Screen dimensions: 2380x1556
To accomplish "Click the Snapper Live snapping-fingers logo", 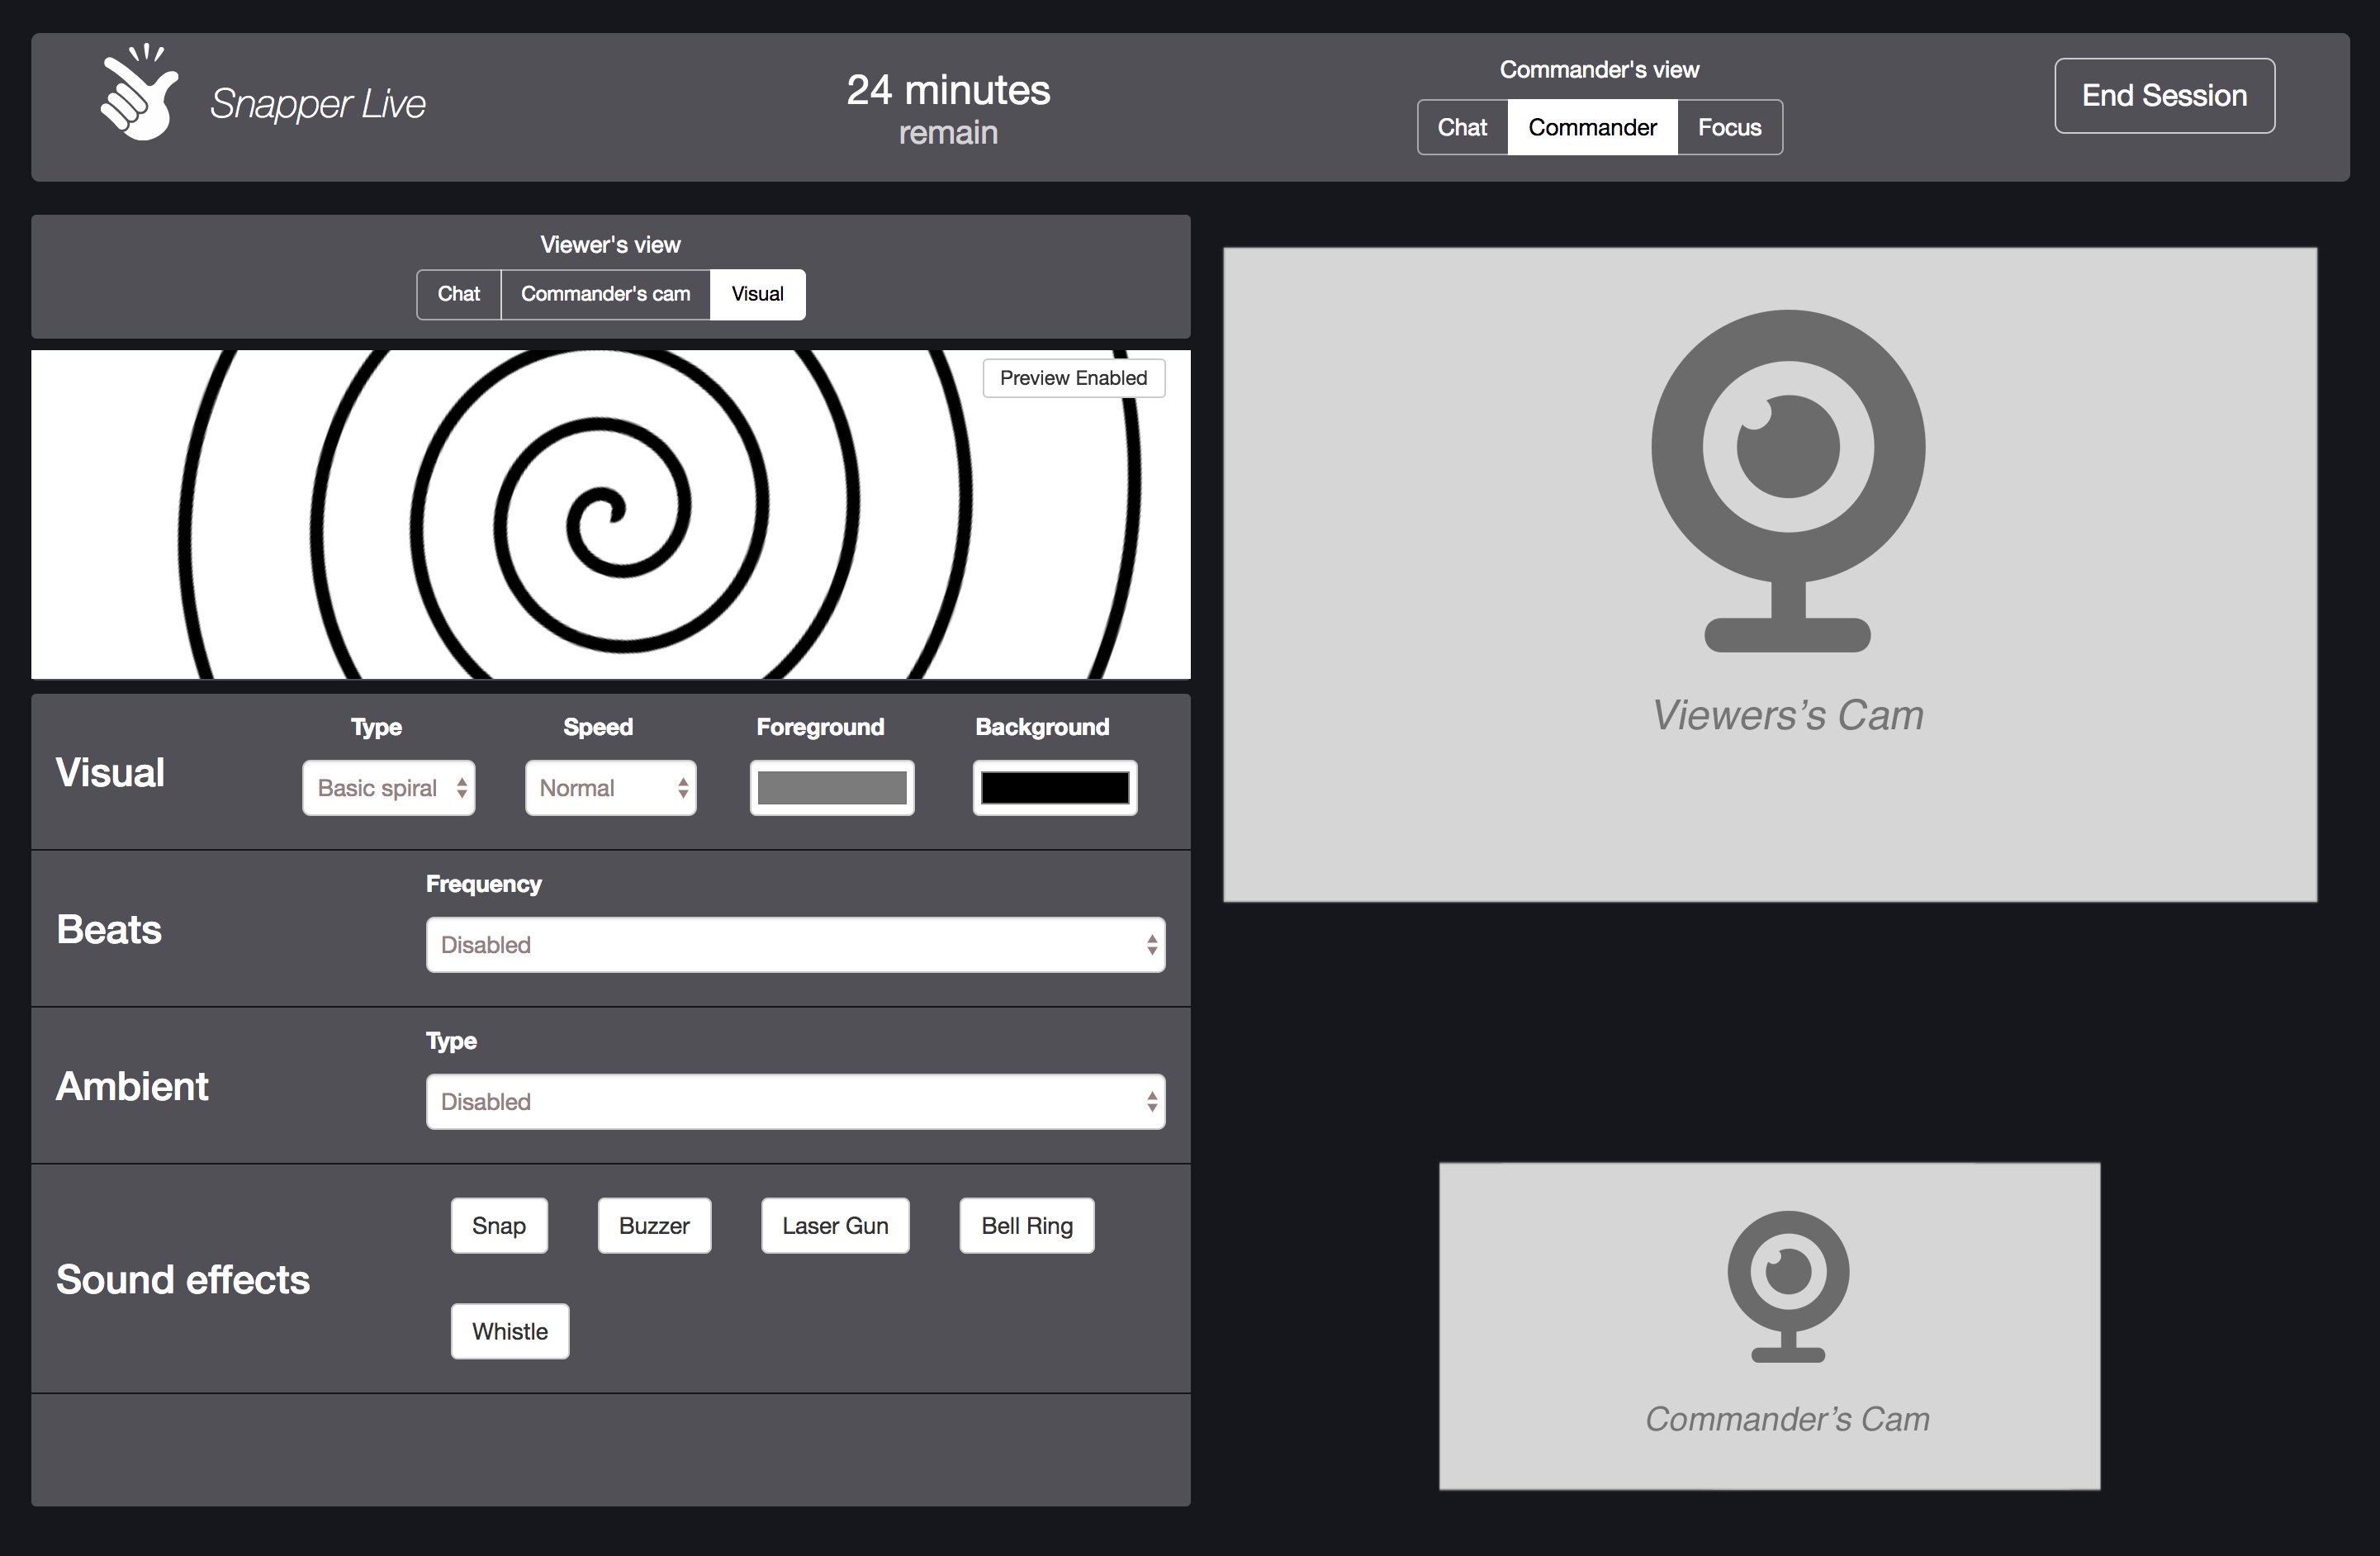I will [x=139, y=94].
